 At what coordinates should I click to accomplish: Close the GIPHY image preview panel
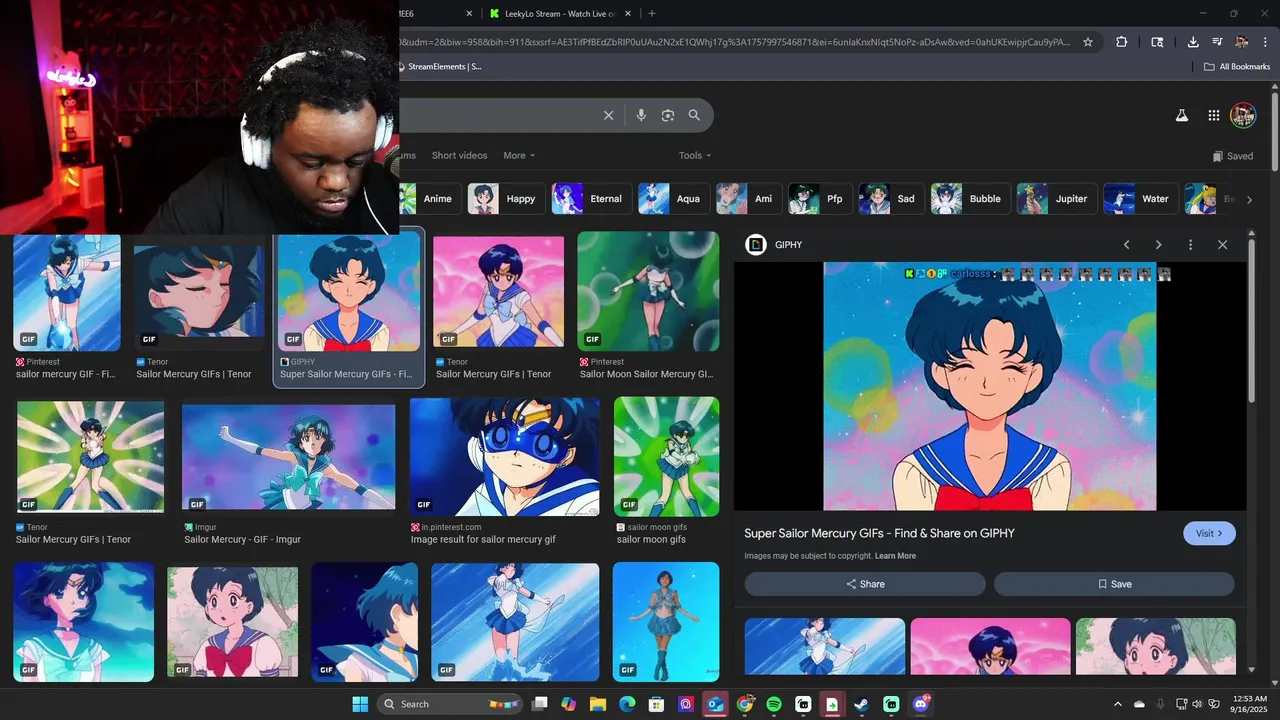[x=1222, y=245]
